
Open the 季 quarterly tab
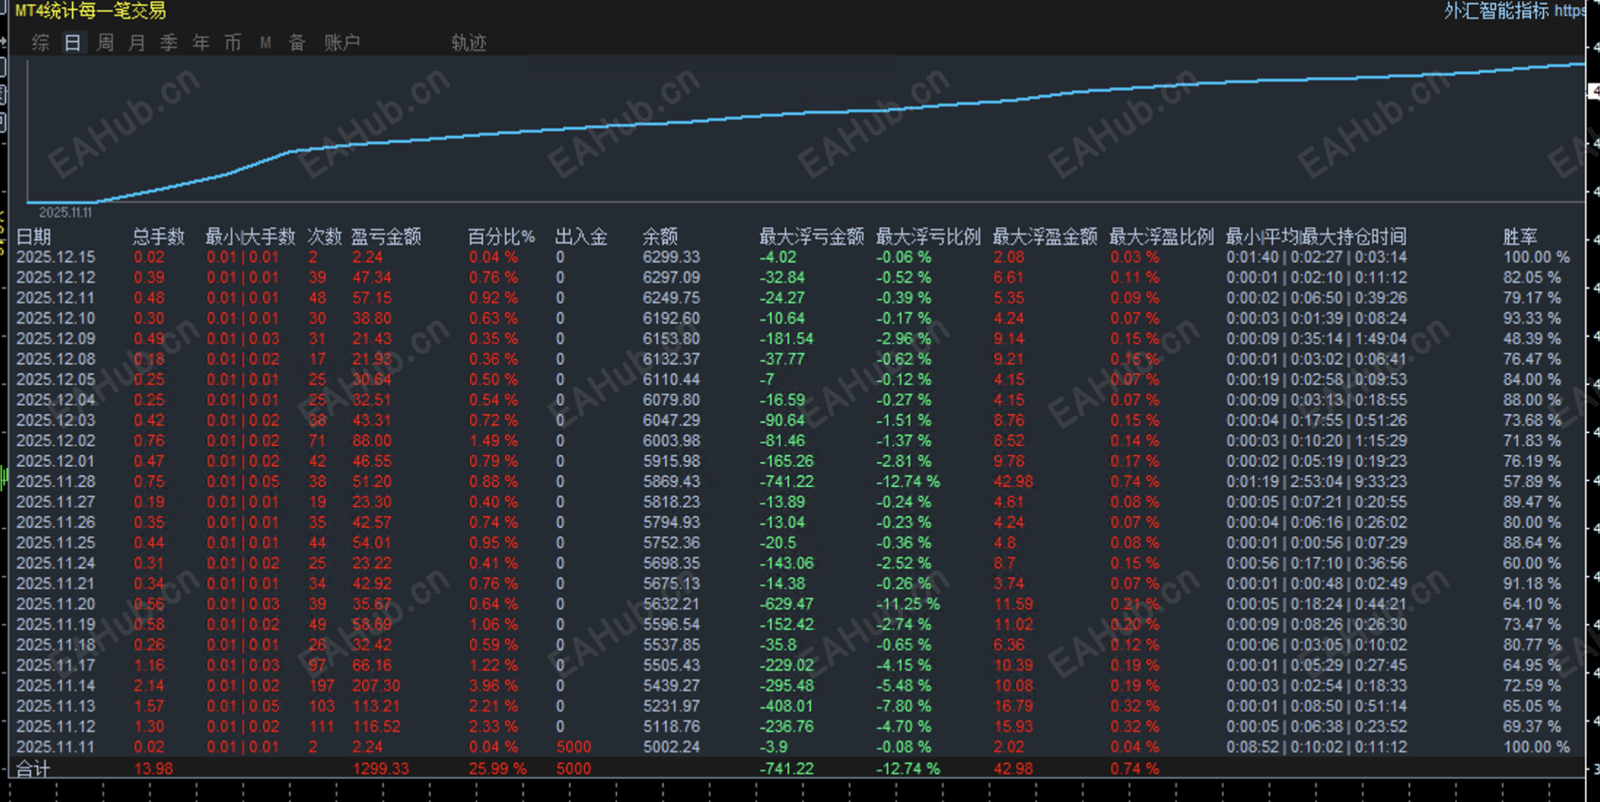tap(169, 42)
